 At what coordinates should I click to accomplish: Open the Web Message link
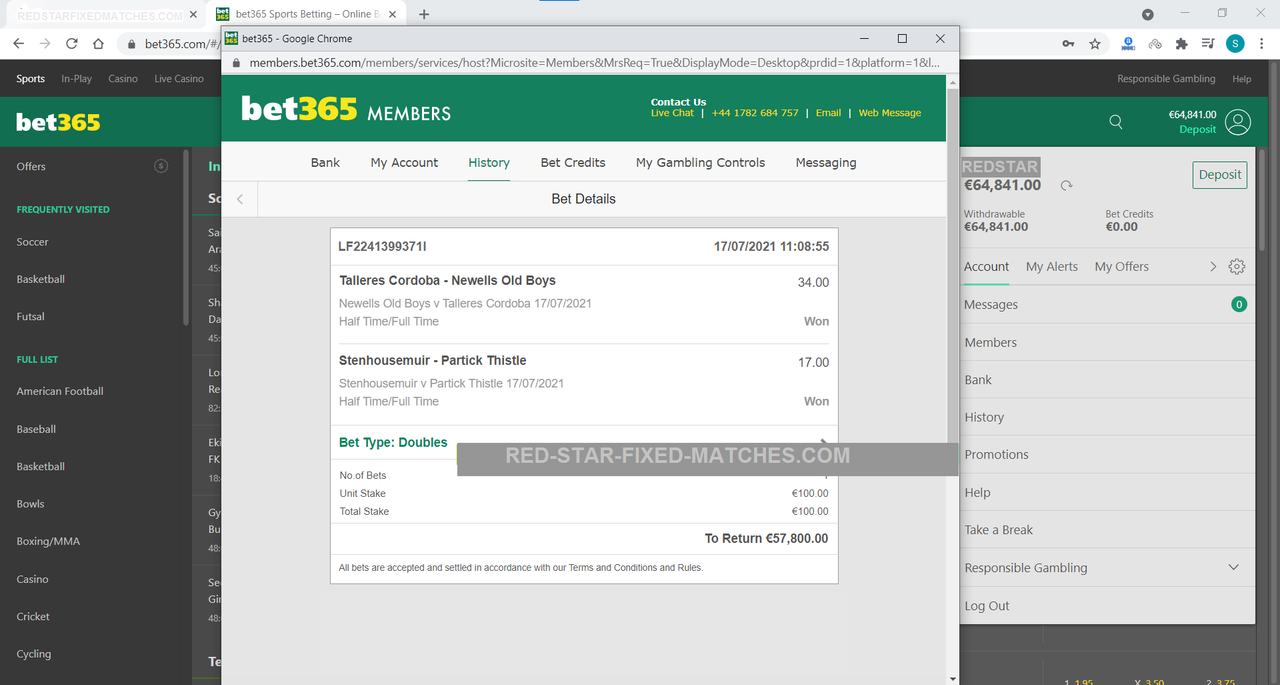pyautogui.click(x=890, y=113)
